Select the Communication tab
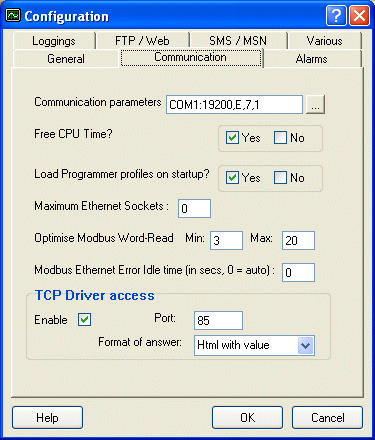Viewport: 375px width, 440px height. pyautogui.click(x=191, y=57)
